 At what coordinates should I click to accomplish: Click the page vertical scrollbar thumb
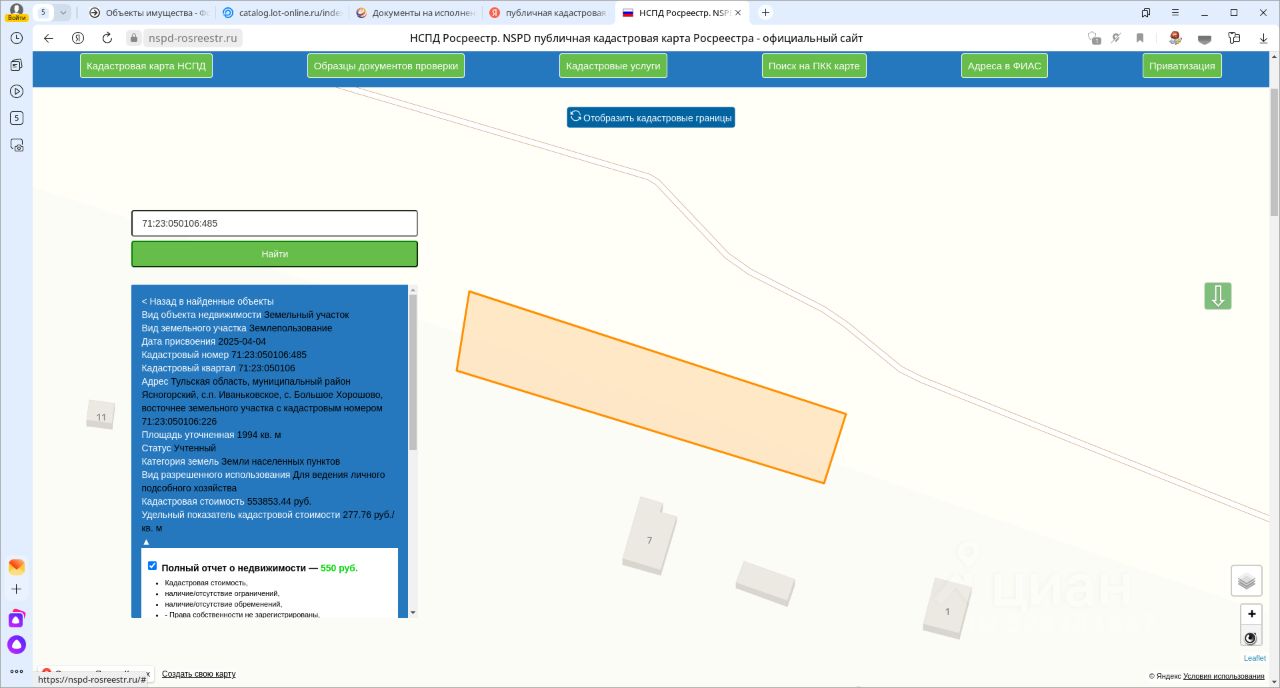[1274, 152]
